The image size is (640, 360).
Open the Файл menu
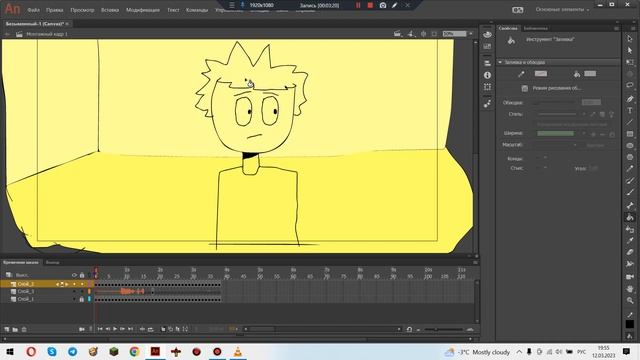click(x=33, y=10)
